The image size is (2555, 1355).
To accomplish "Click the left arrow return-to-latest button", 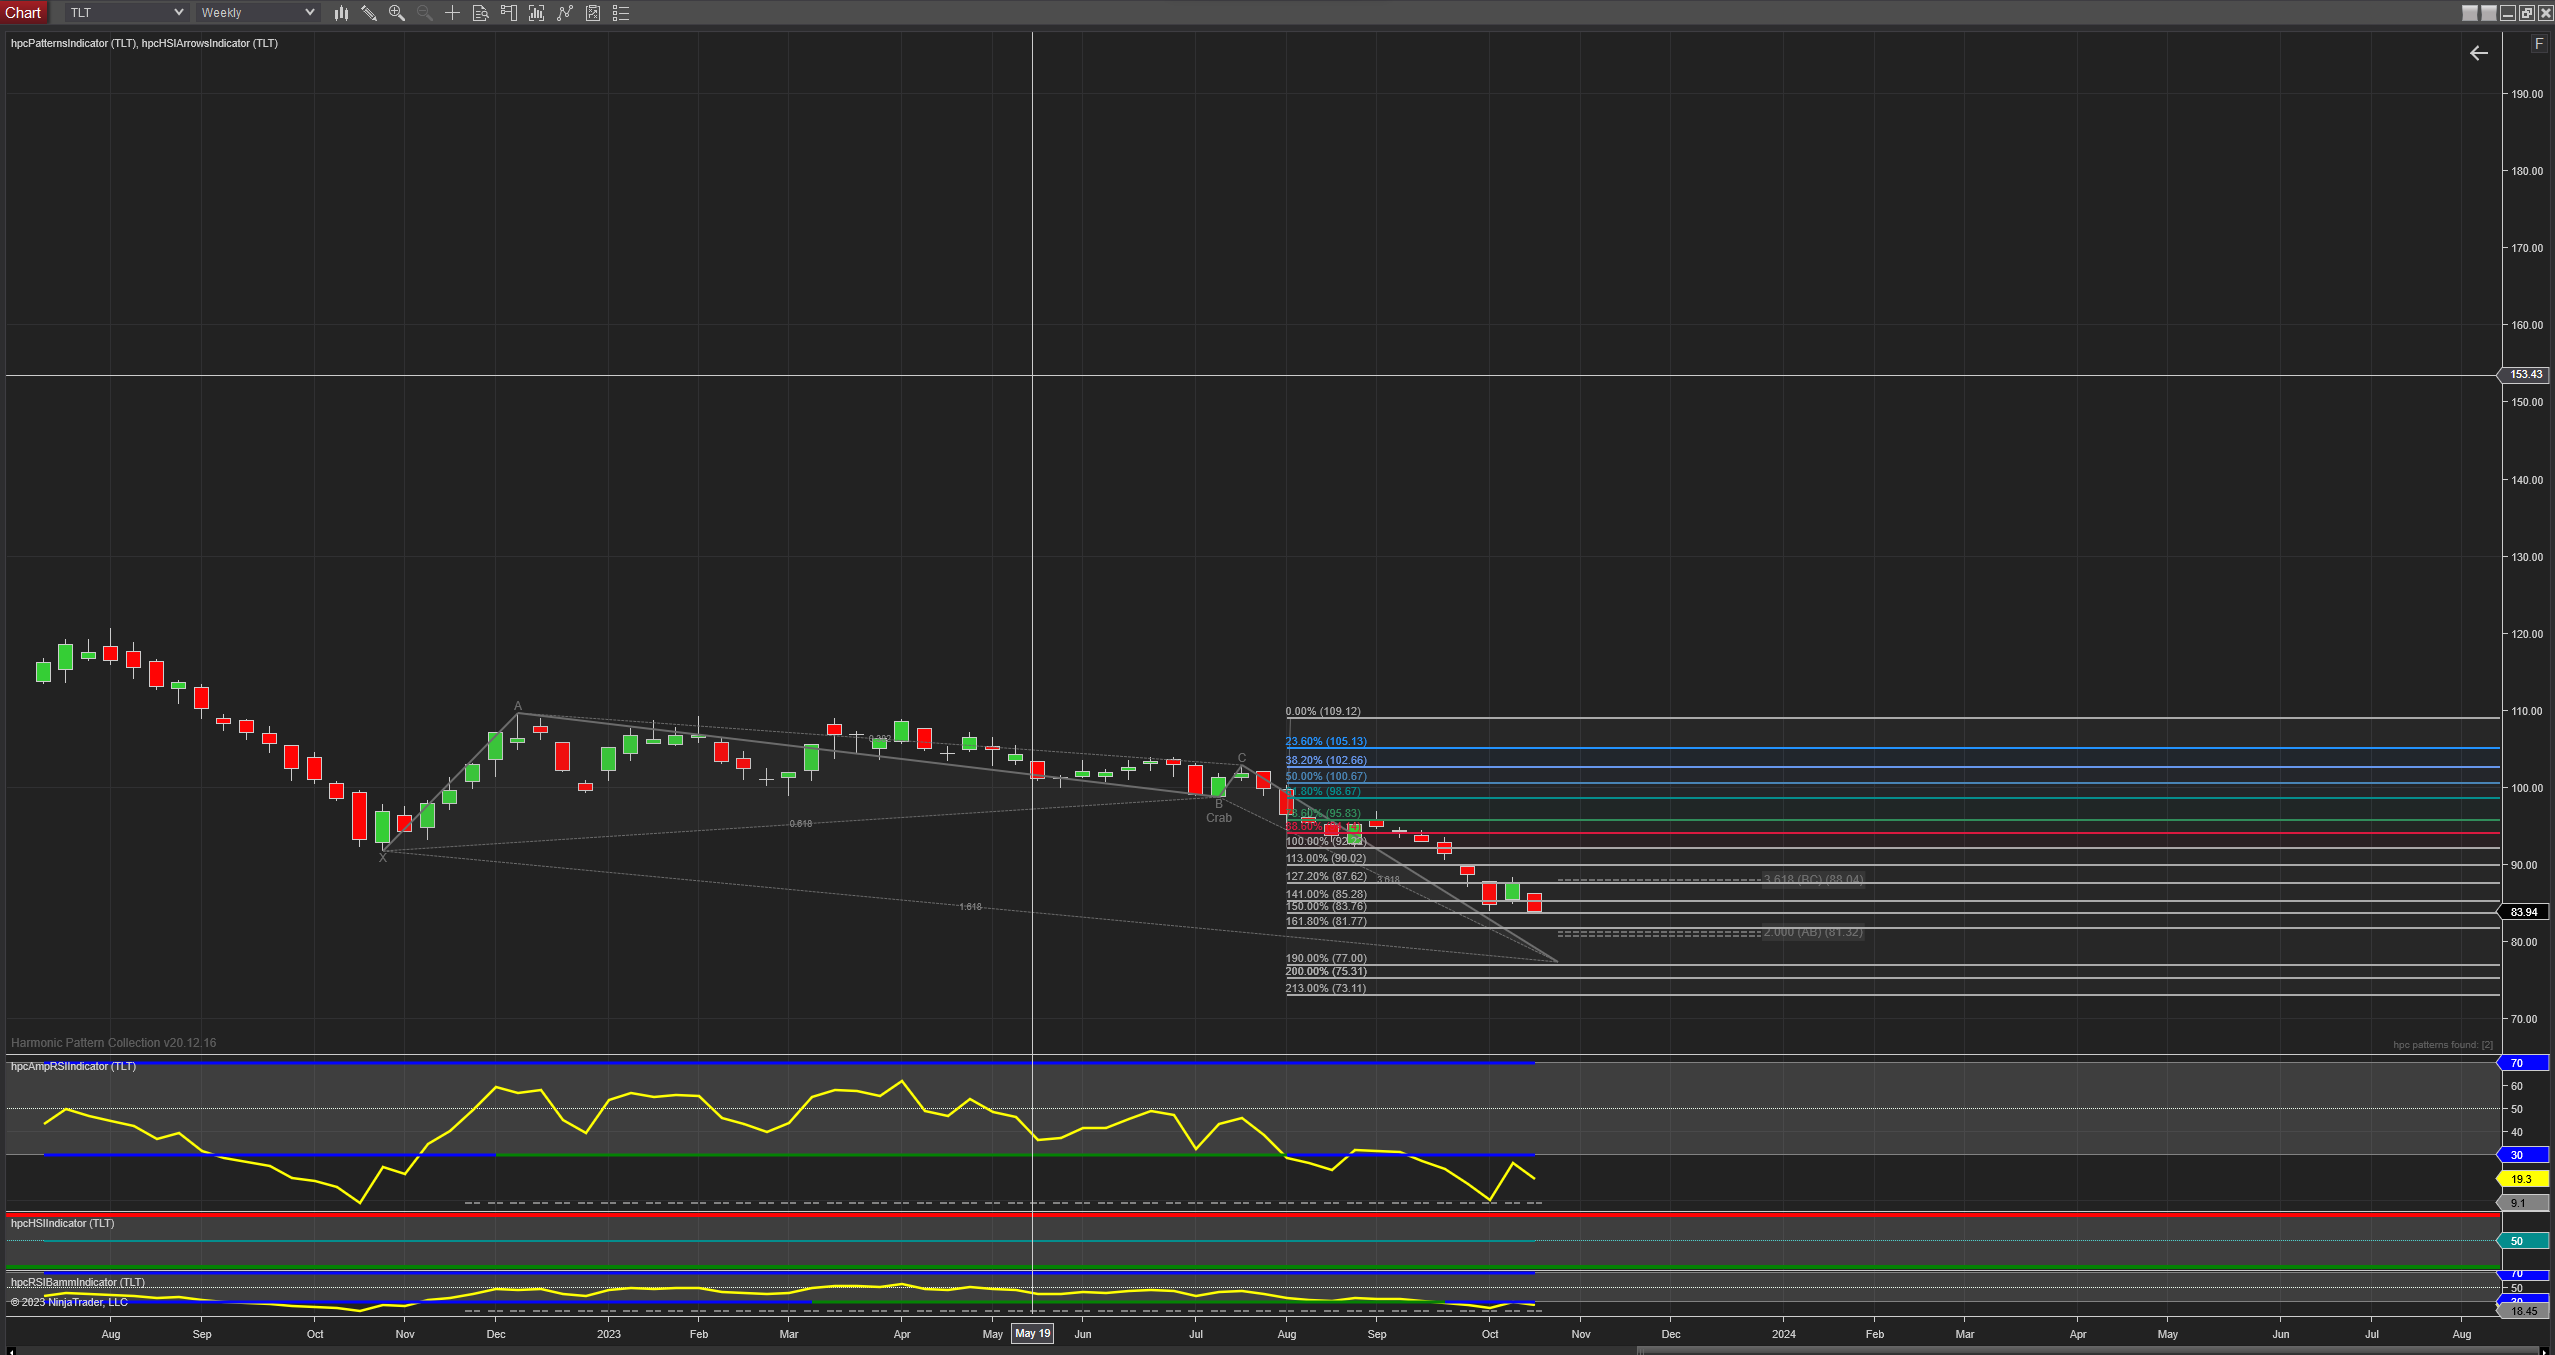I will [2478, 53].
